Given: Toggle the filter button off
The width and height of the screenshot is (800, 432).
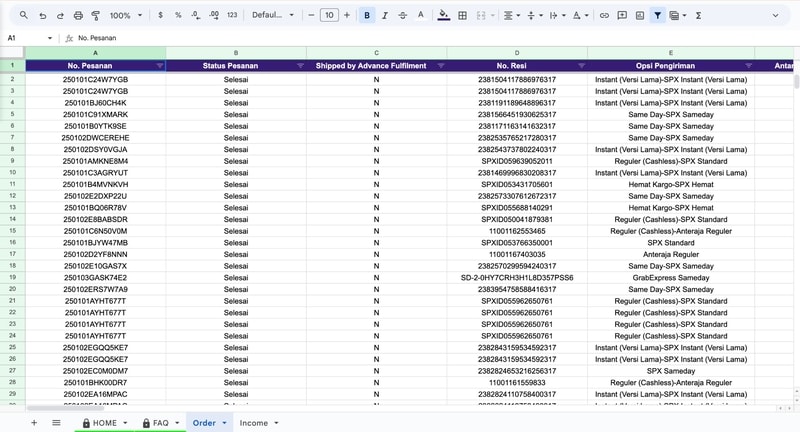Looking at the screenshot, I should click(657, 16).
